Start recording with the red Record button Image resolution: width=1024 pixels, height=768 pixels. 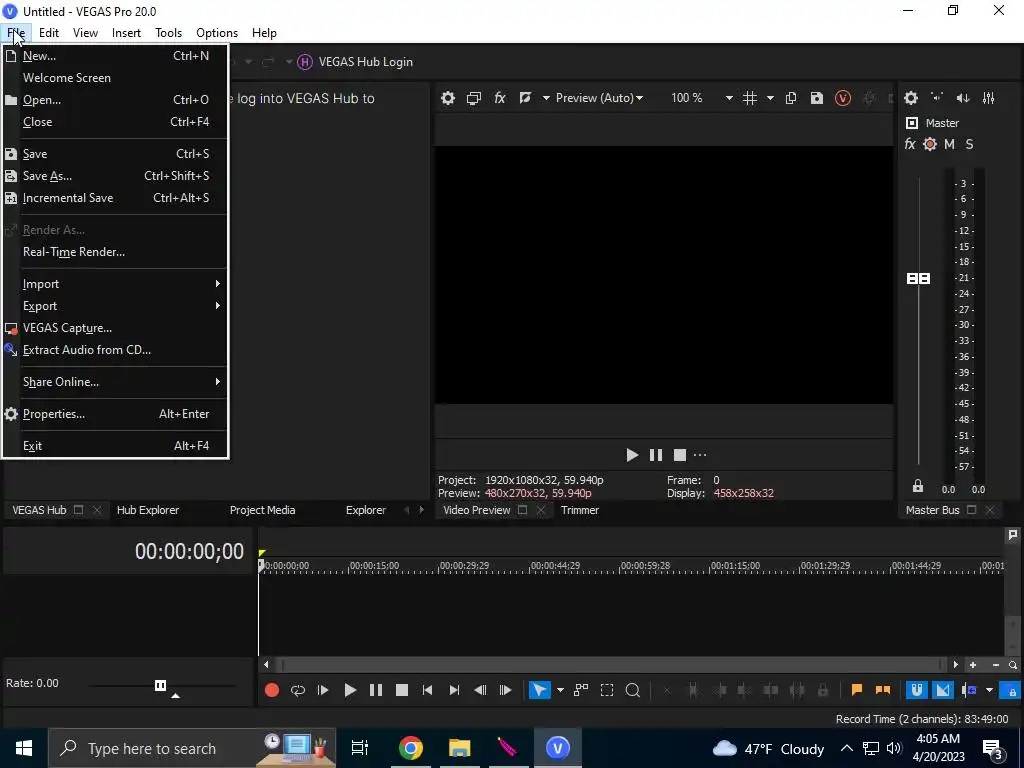coord(272,690)
